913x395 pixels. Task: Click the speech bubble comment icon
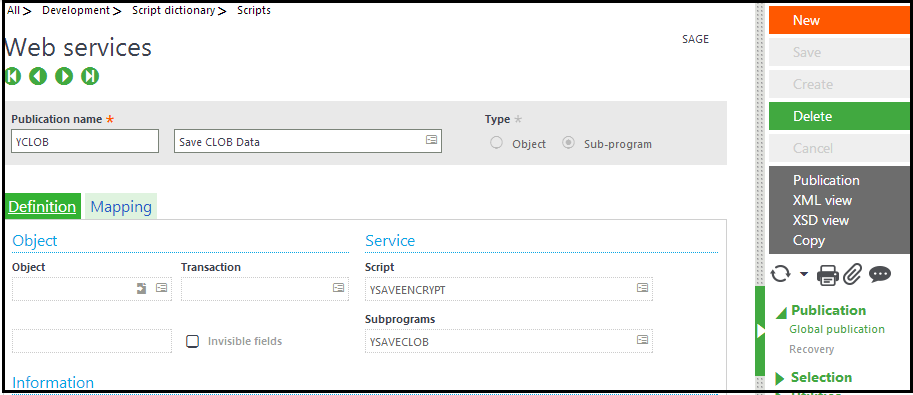coord(880,274)
